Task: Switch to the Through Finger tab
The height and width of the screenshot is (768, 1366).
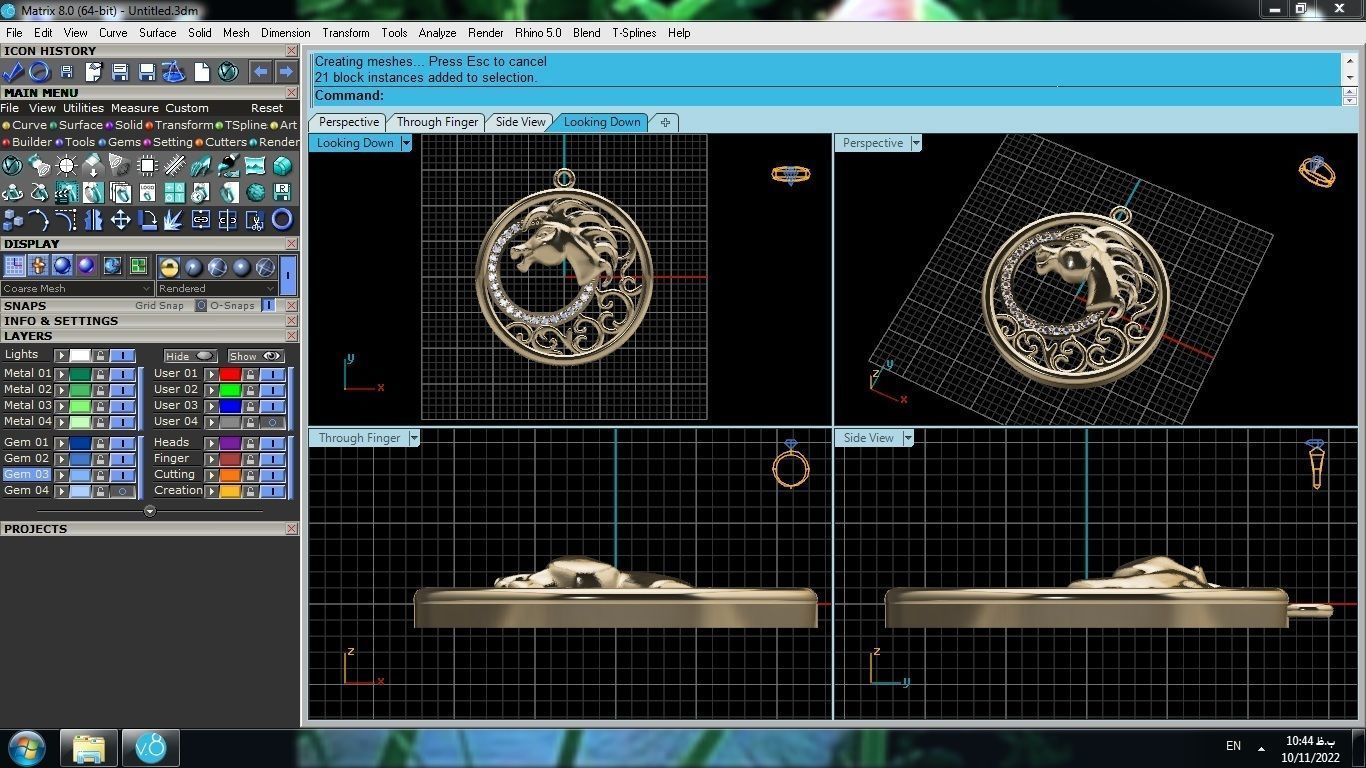Action: pos(437,122)
